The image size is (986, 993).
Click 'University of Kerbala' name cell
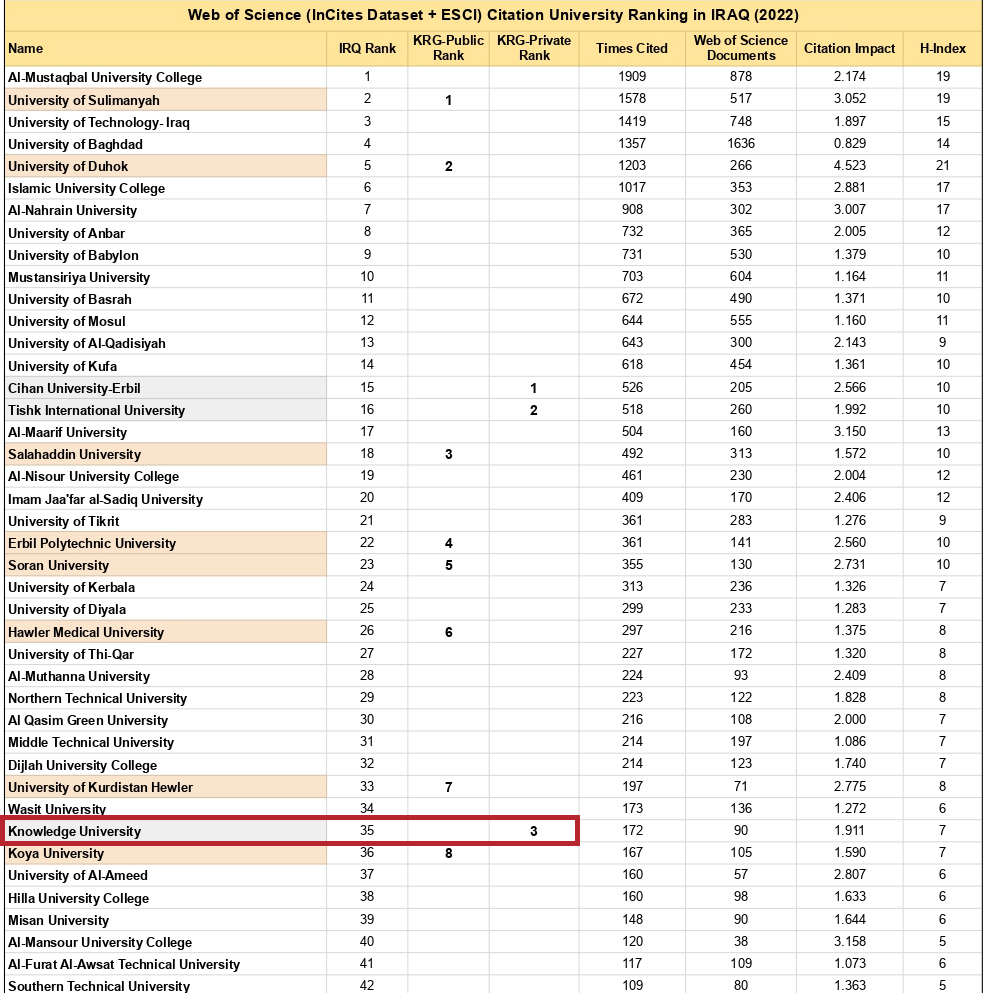click(166, 588)
